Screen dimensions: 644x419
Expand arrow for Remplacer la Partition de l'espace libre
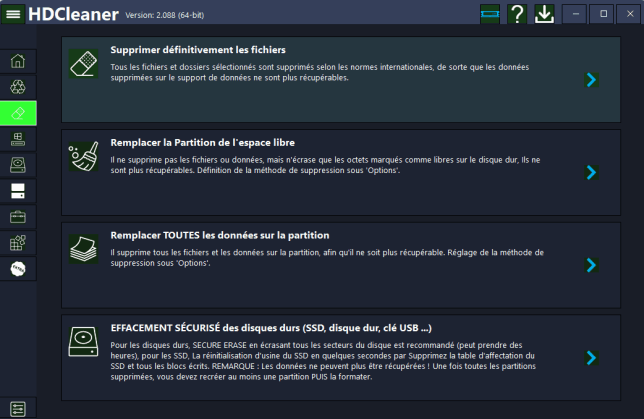[591, 172]
